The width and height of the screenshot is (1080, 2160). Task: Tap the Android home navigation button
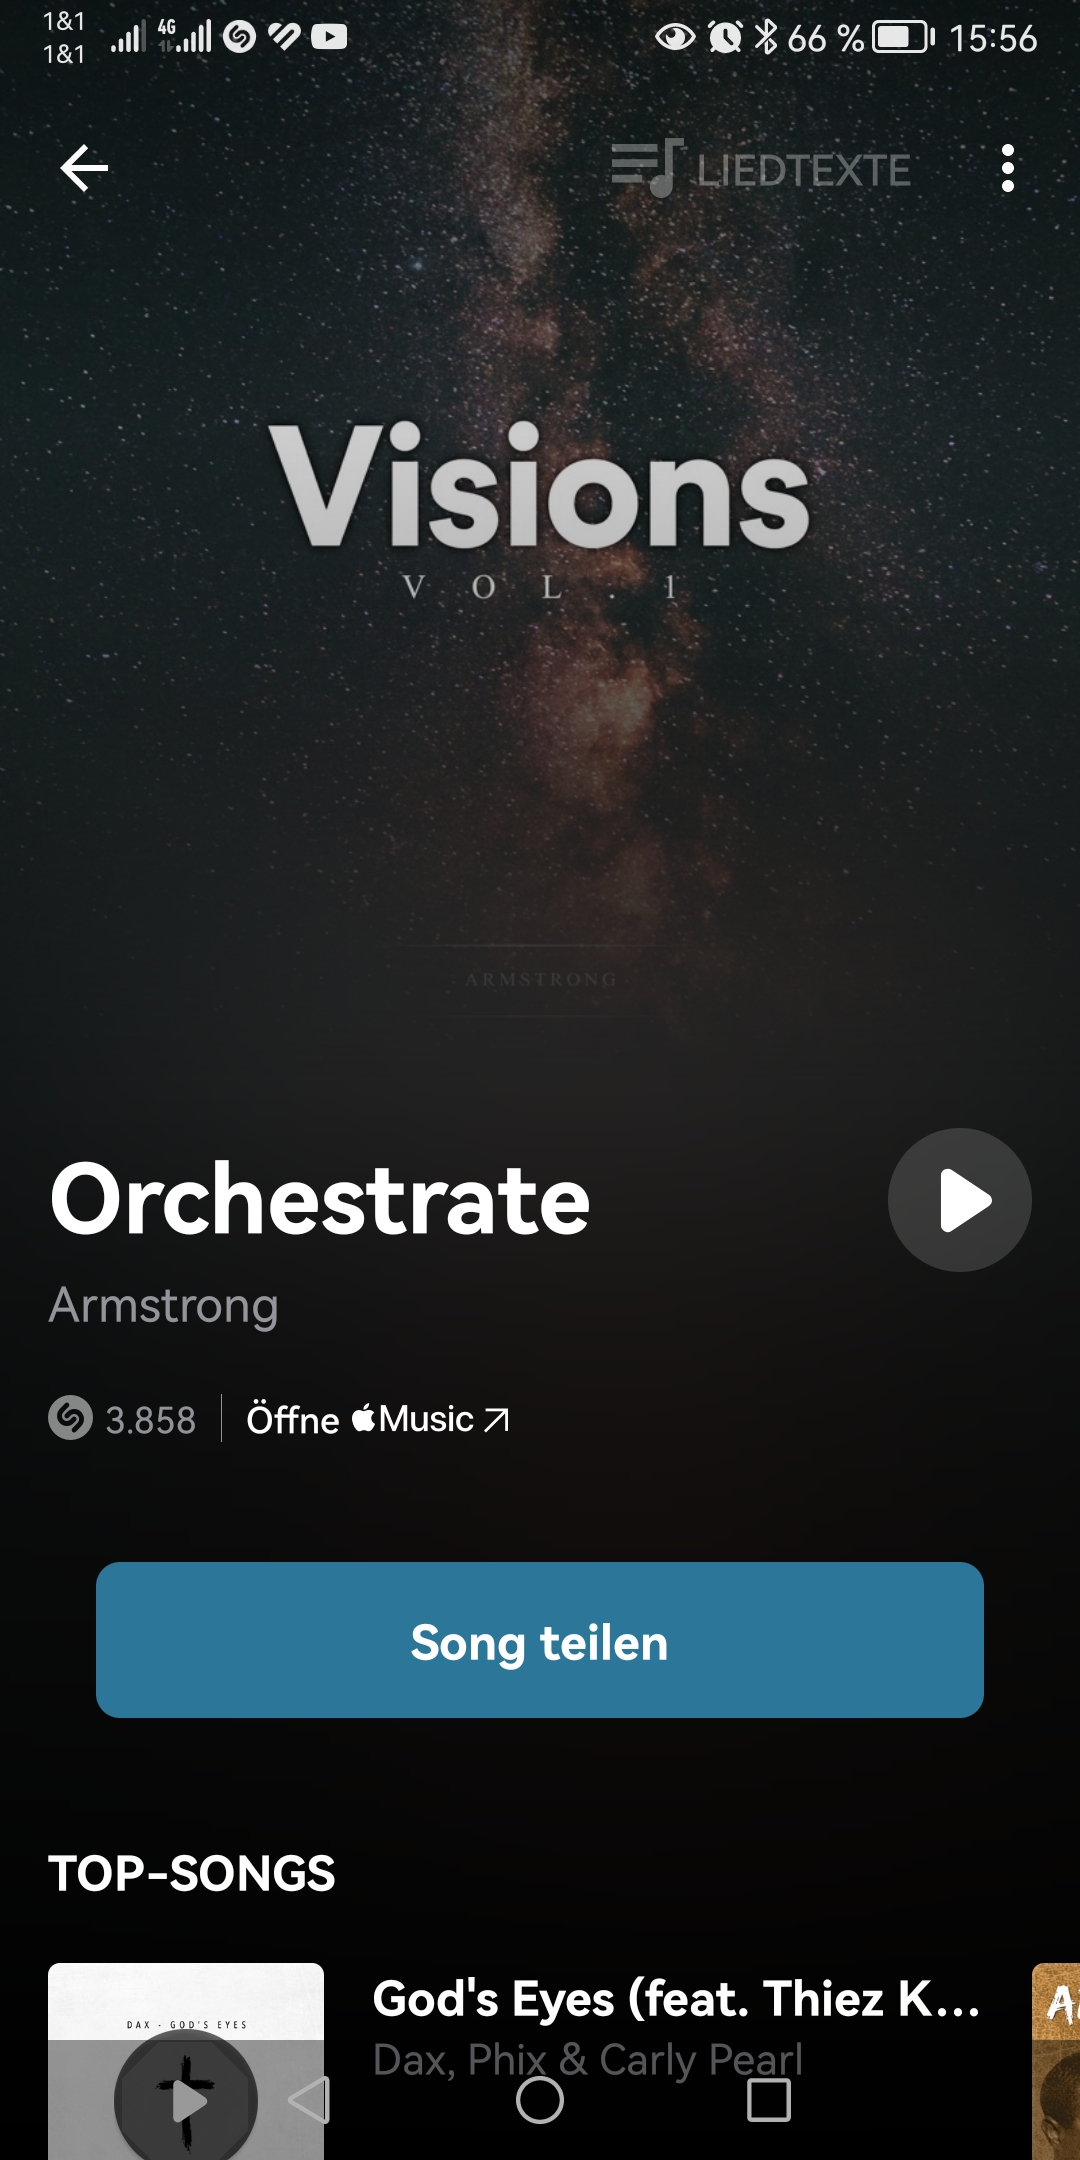(540, 2100)
